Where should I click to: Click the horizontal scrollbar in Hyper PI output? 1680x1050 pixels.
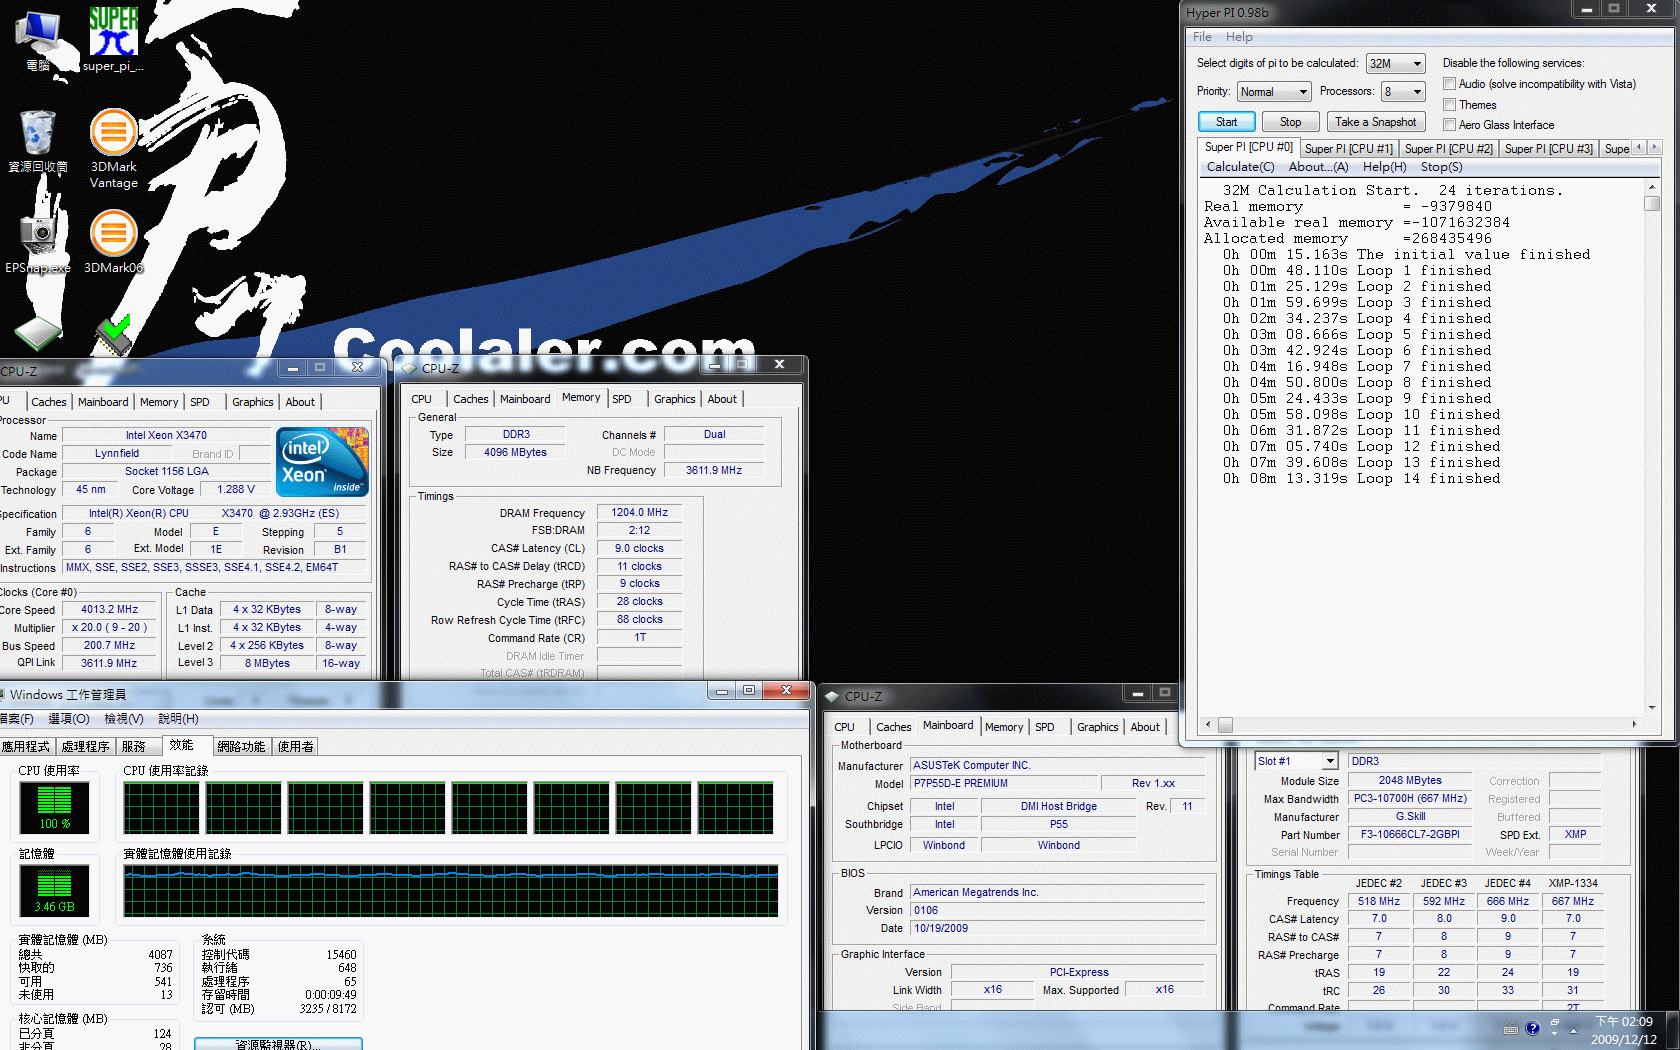1420,724
